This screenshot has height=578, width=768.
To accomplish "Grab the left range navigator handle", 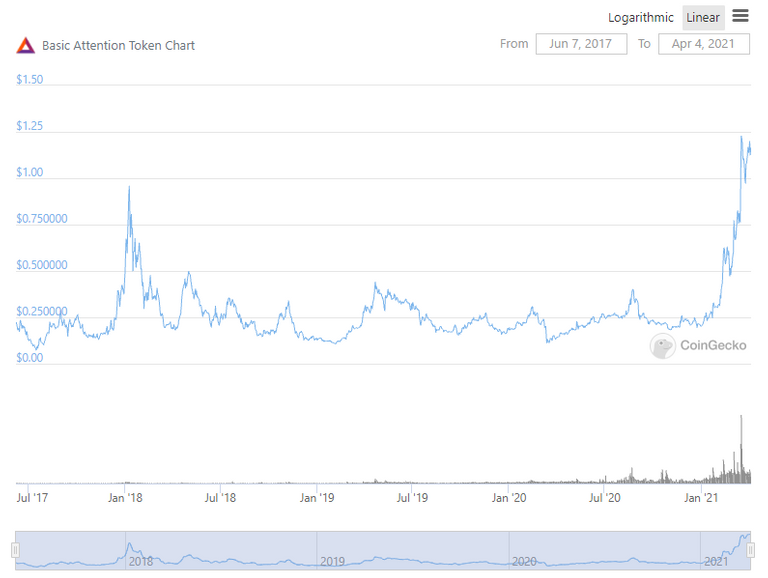I will tap(15, 550).
